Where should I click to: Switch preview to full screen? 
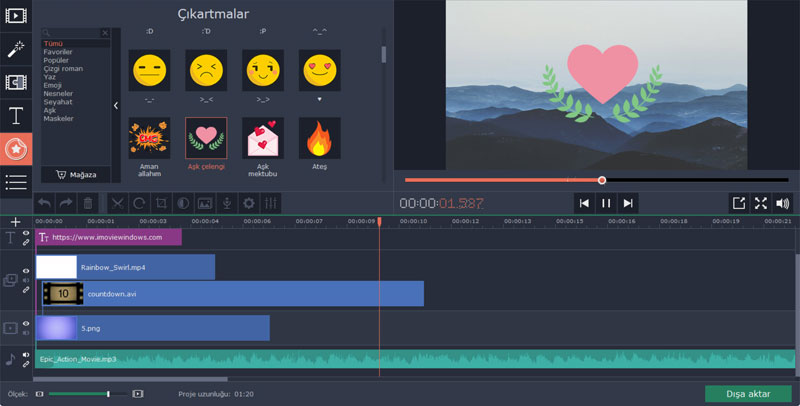[x=761, y=203]
